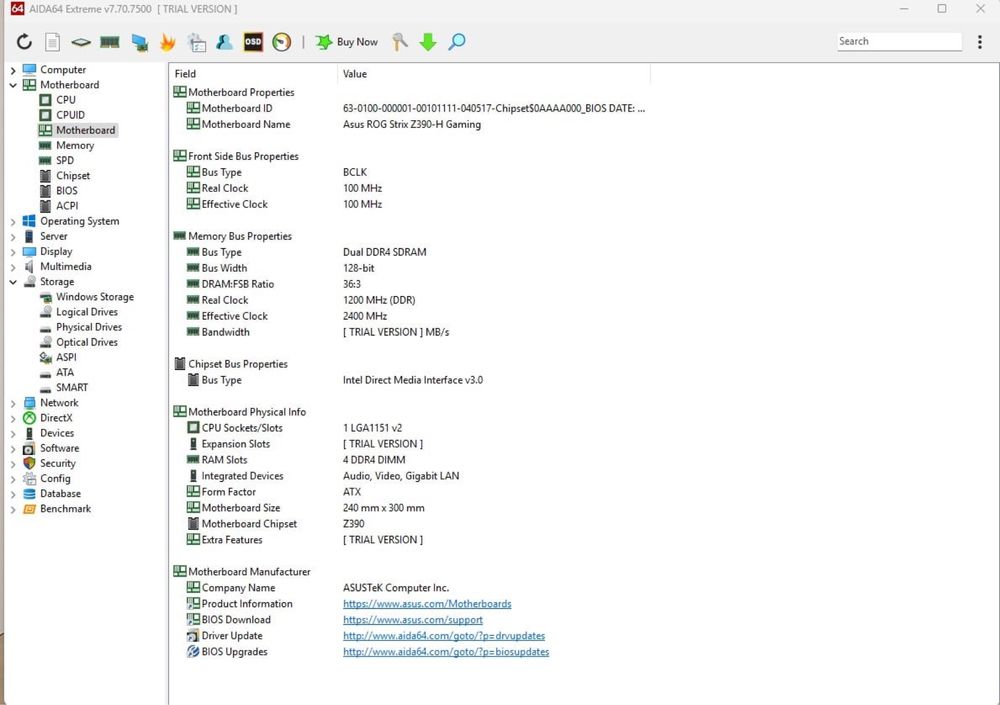
Task: Open the OSD panel icon
Action: (253, 42)
